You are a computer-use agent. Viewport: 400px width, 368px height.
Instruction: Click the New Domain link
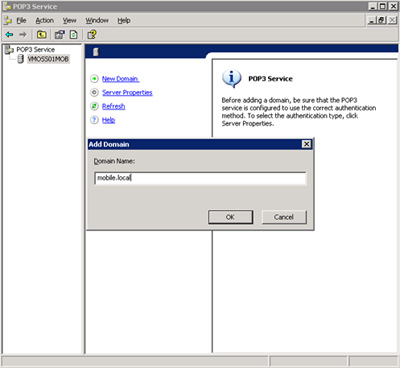coord(120,79)
